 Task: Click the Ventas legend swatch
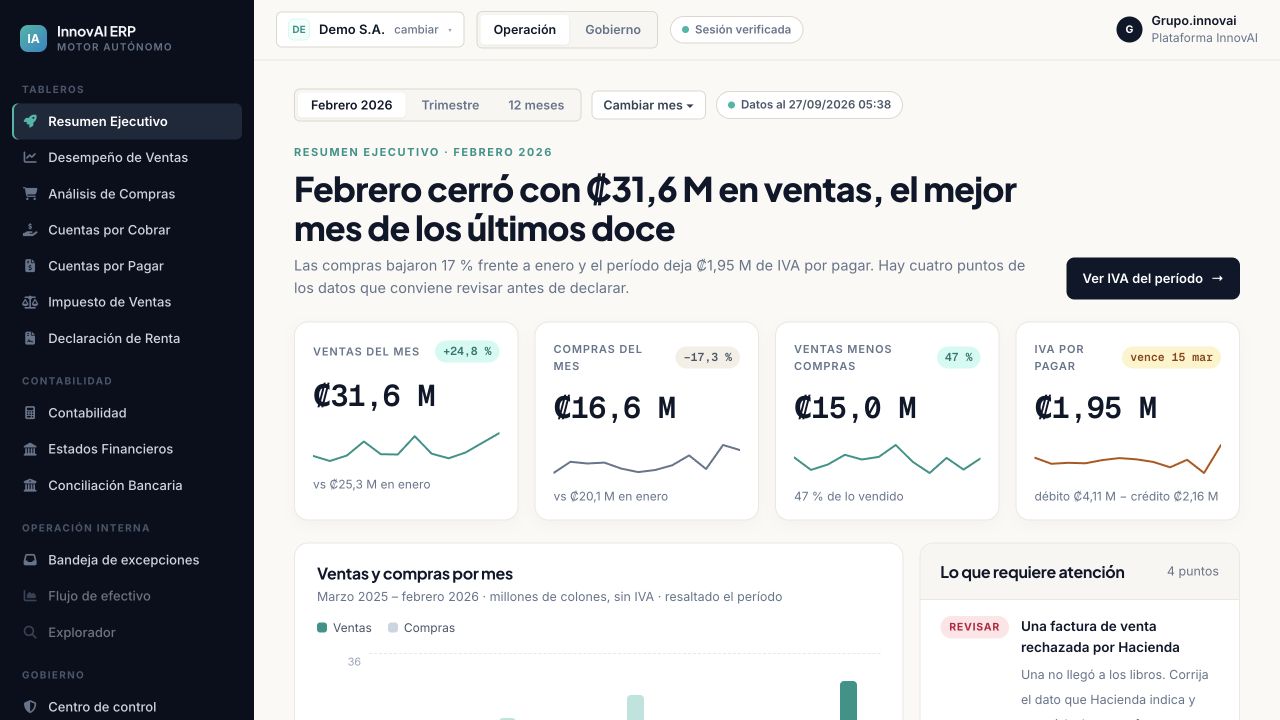coord(322,628)
